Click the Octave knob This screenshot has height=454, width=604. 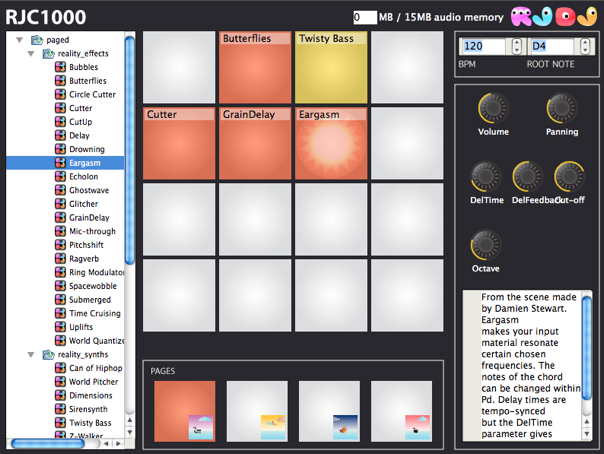pyautogui.click(x=486, y=244)
